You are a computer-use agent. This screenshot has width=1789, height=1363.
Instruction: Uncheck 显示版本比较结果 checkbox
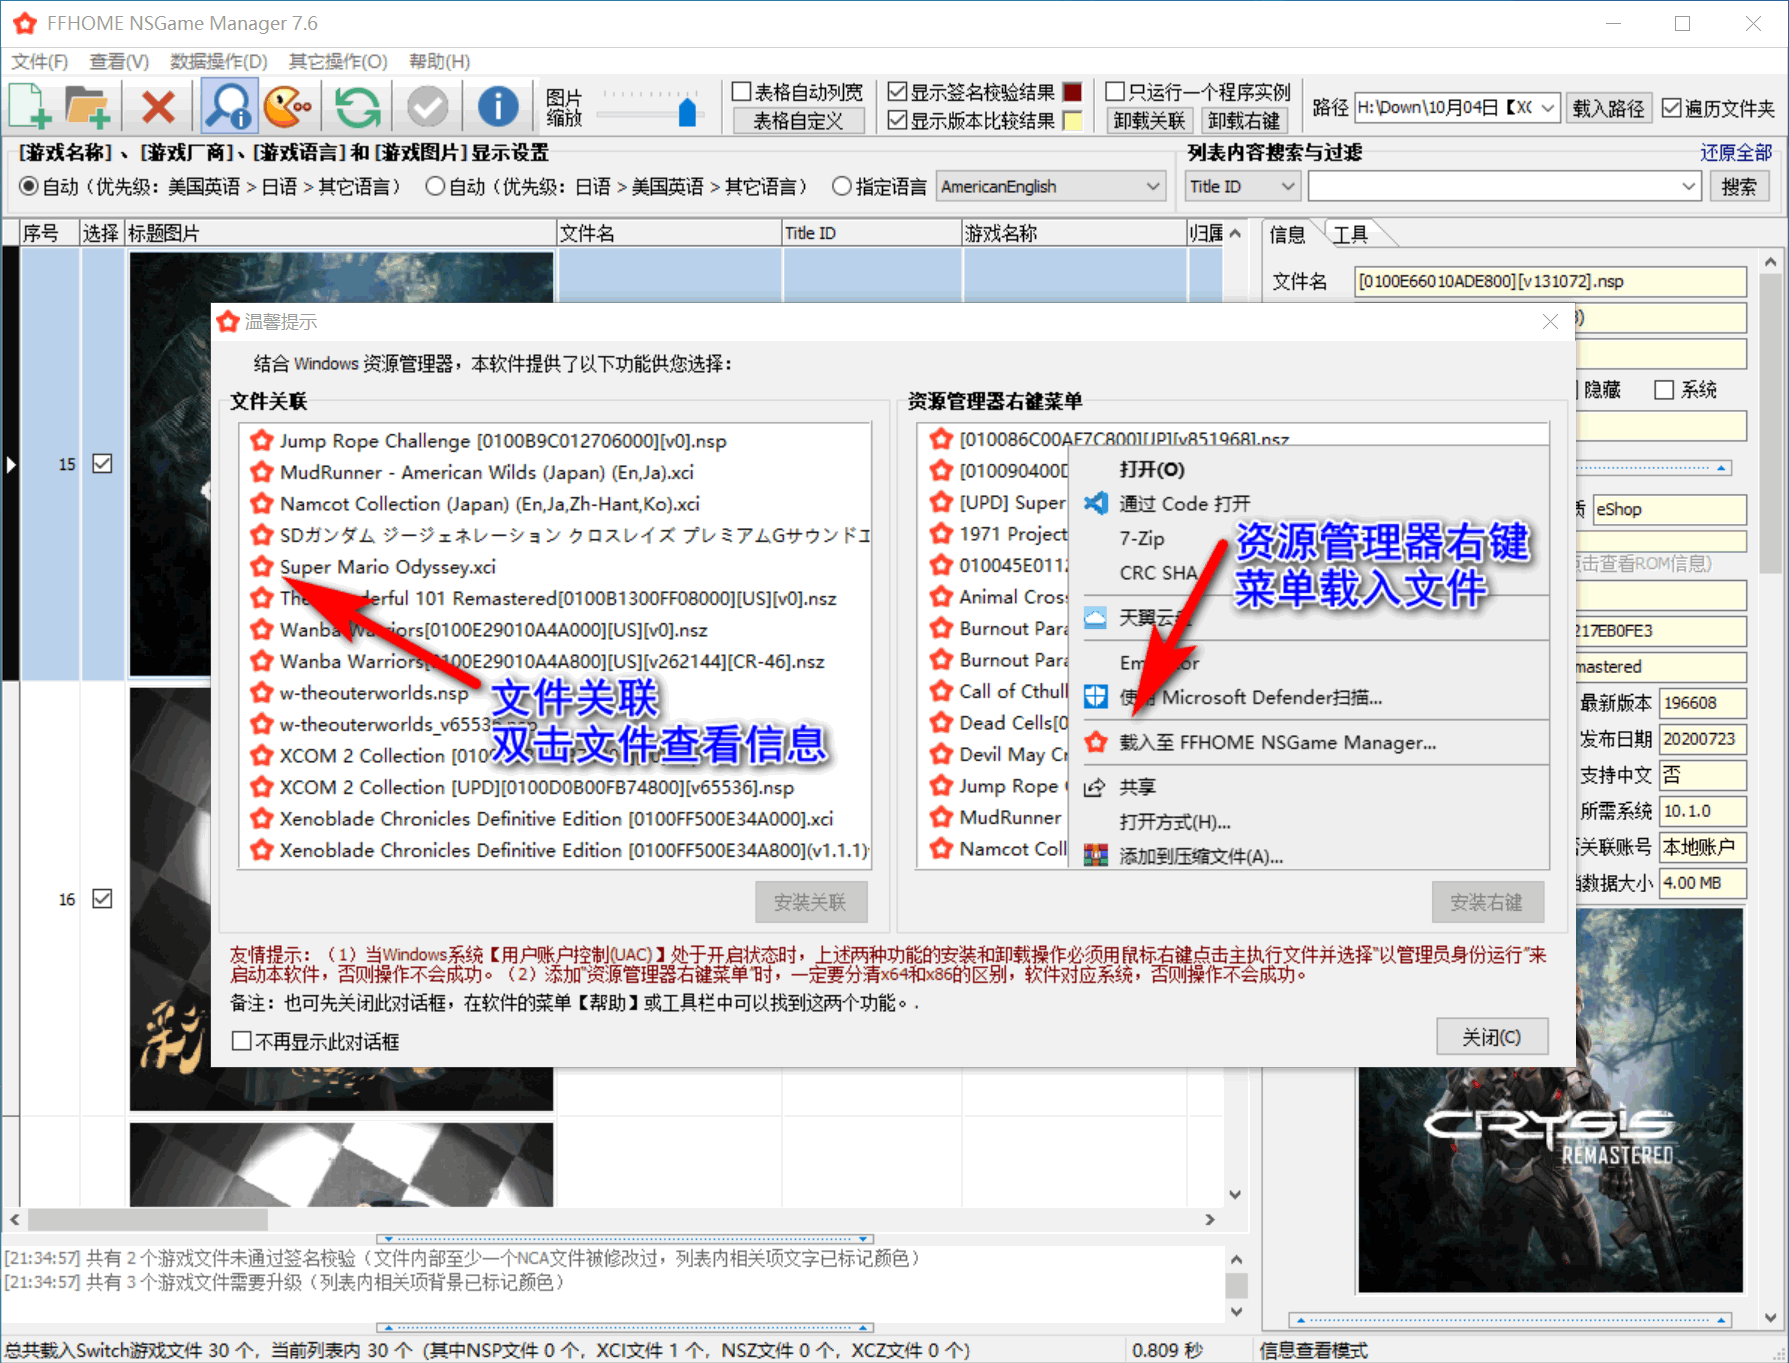point(898,121)
